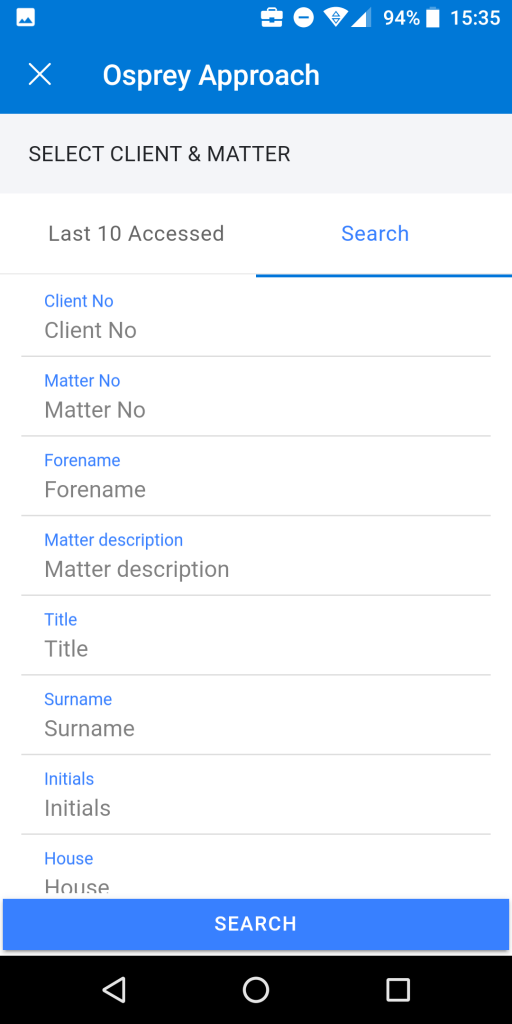Viewport: 512px width, 1024px height.
Task: Select the Search tab
Action: point(376,233)
